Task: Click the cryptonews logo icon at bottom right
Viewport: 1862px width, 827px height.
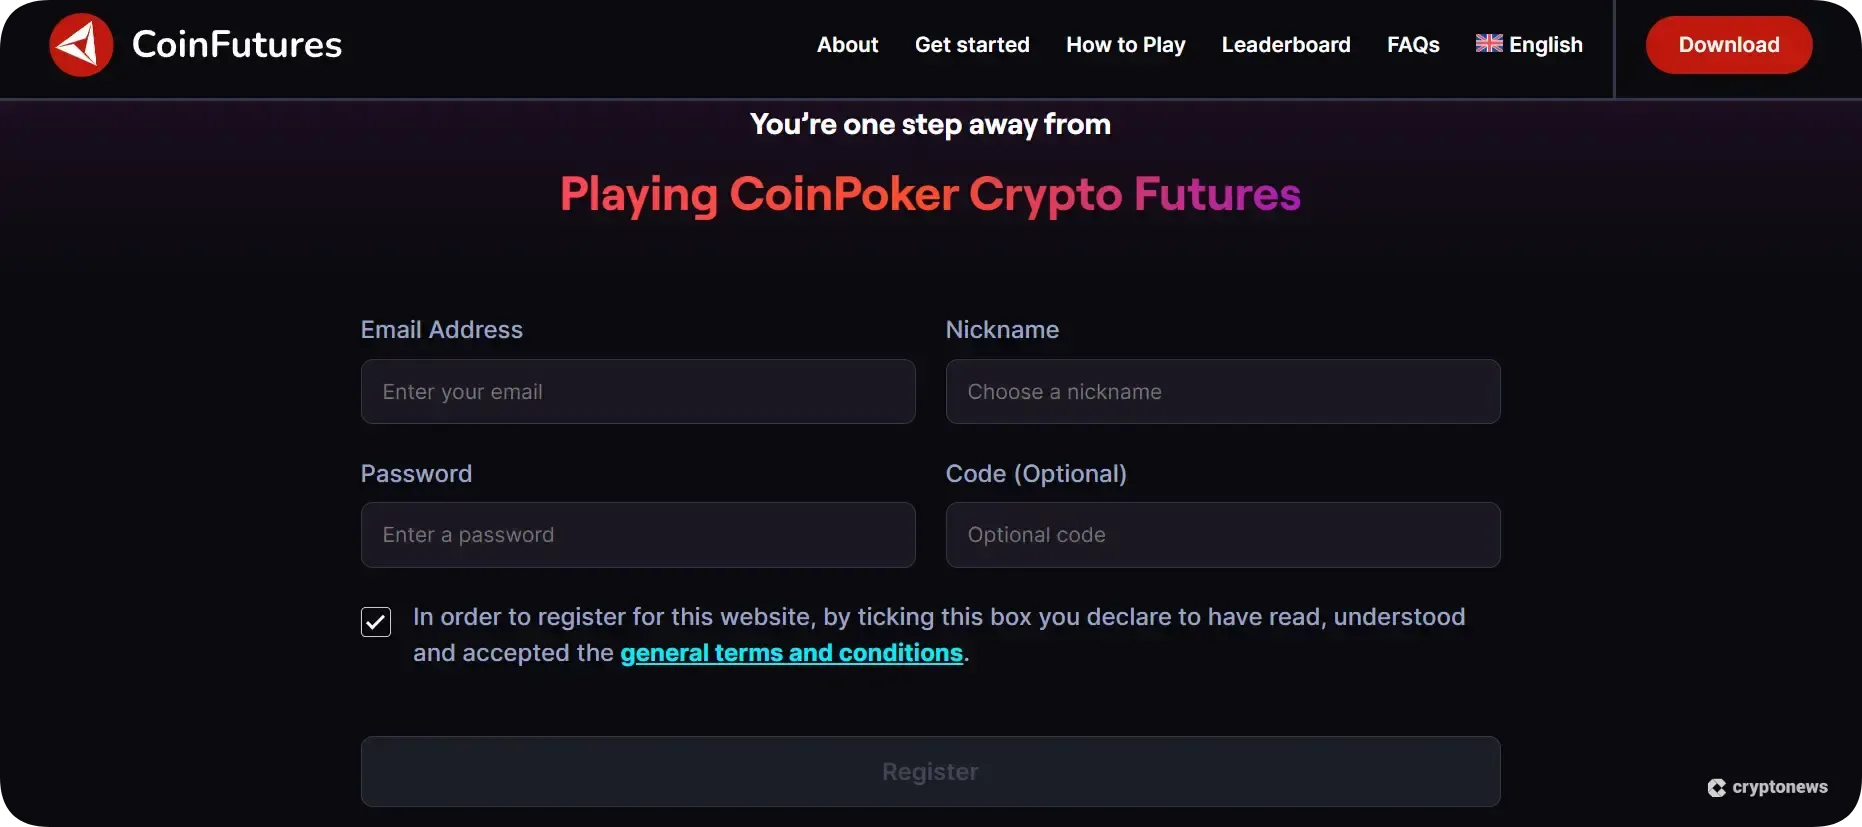Action: [1717, 787]
